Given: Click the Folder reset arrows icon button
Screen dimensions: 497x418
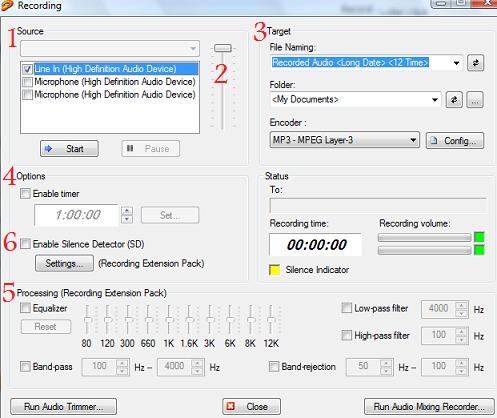Looking at the screenshot, I should click(x=454, y=100).
